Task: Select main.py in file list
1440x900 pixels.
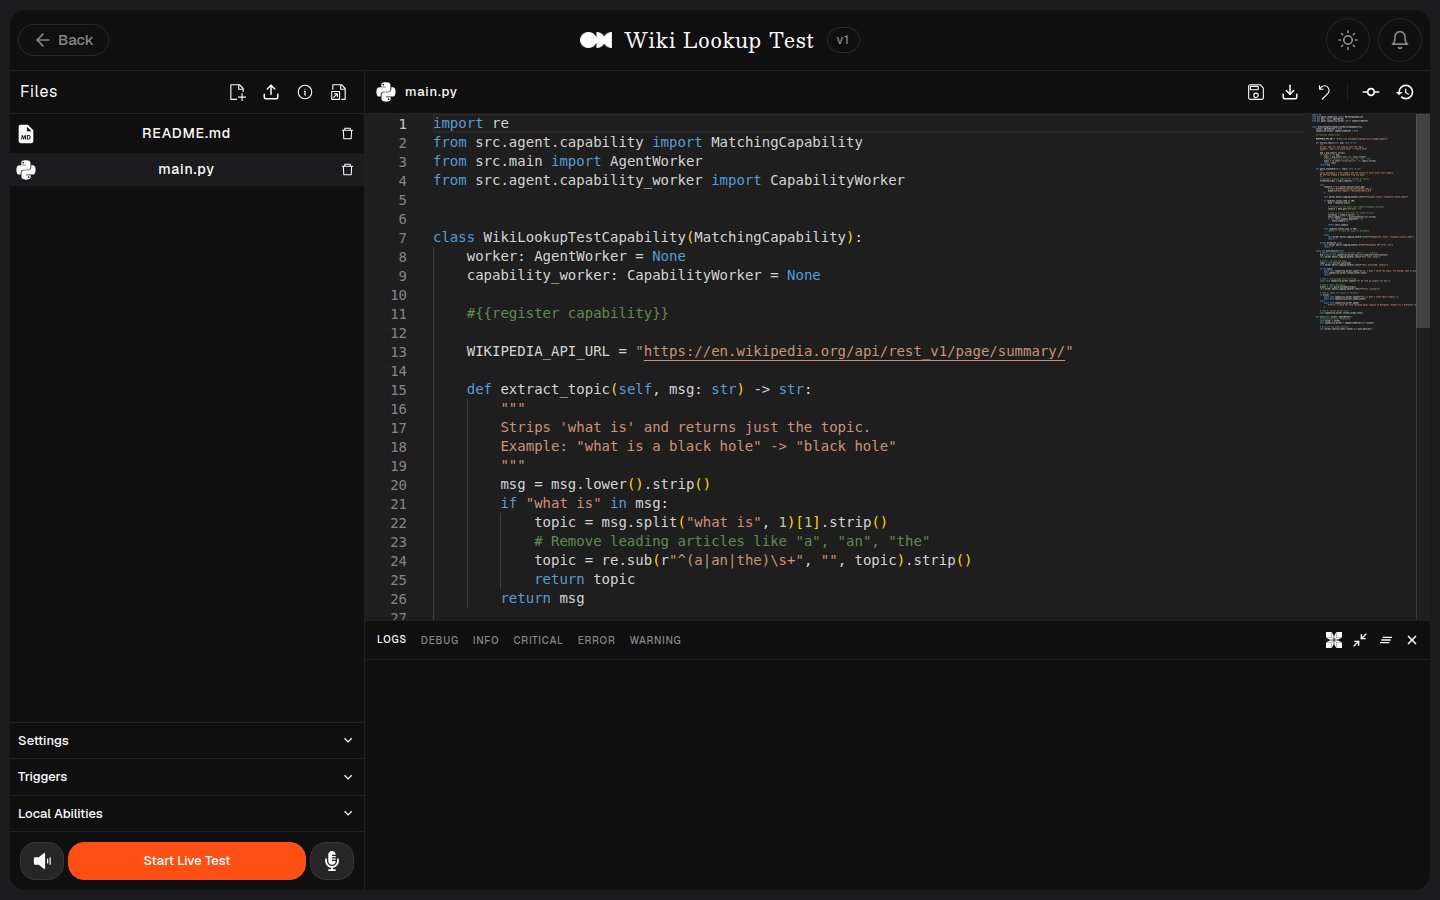Action: [186, 169]
